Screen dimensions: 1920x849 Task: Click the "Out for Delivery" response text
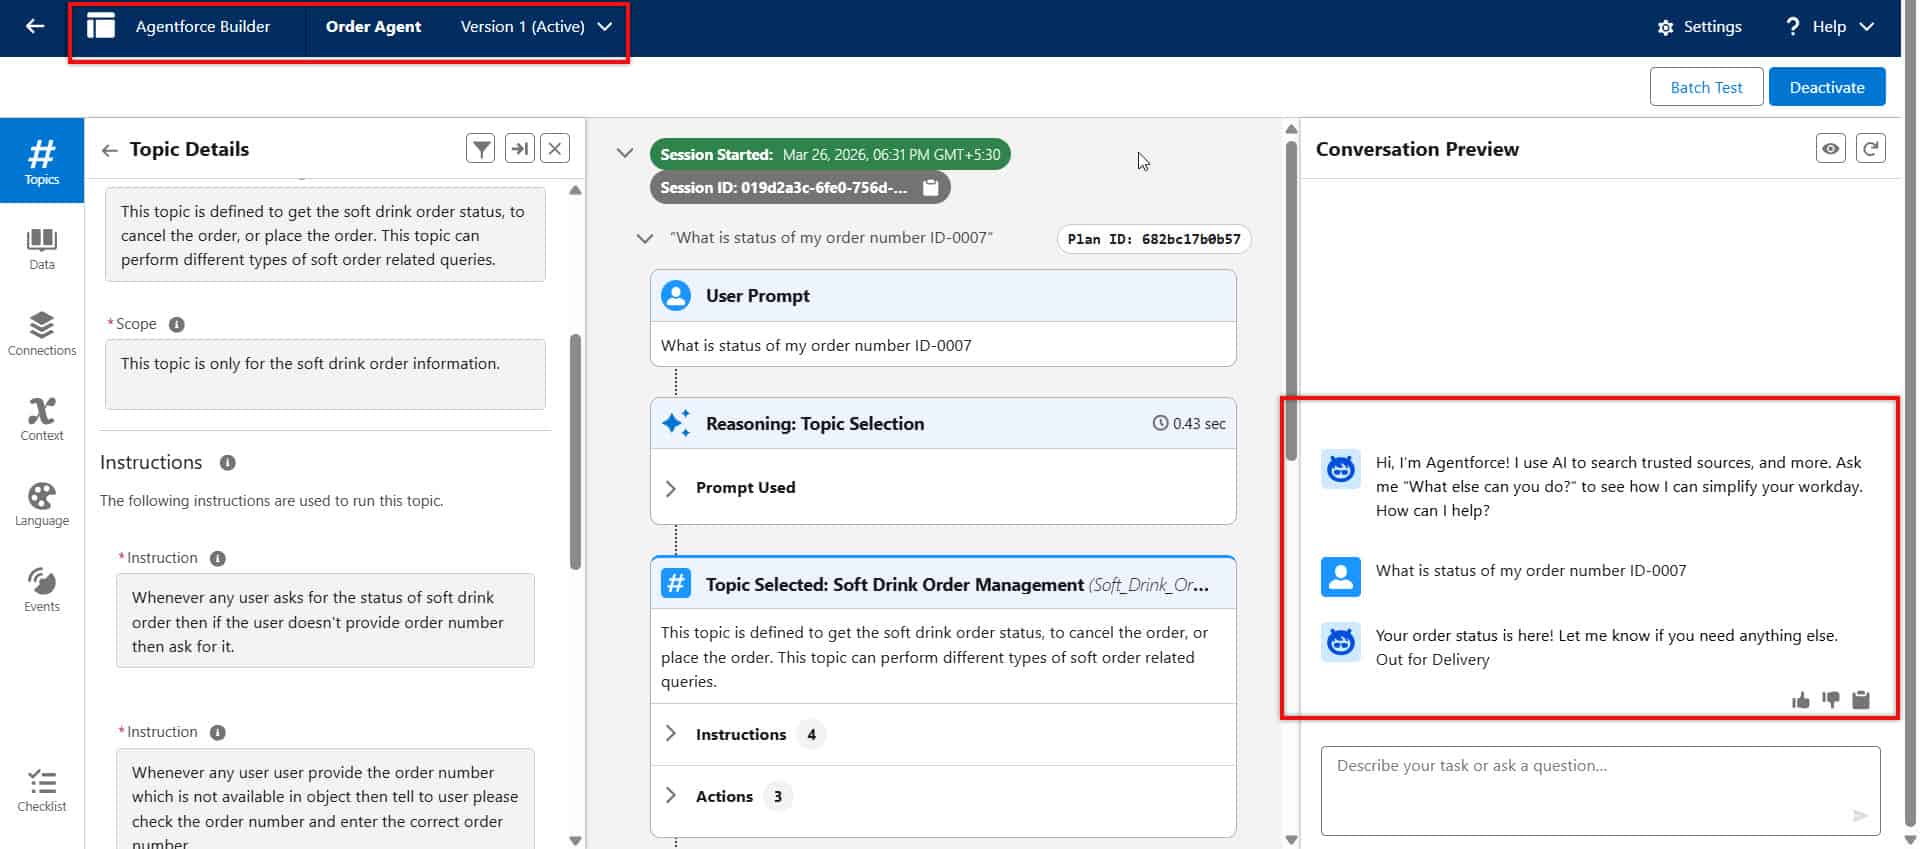(1432, 660)
